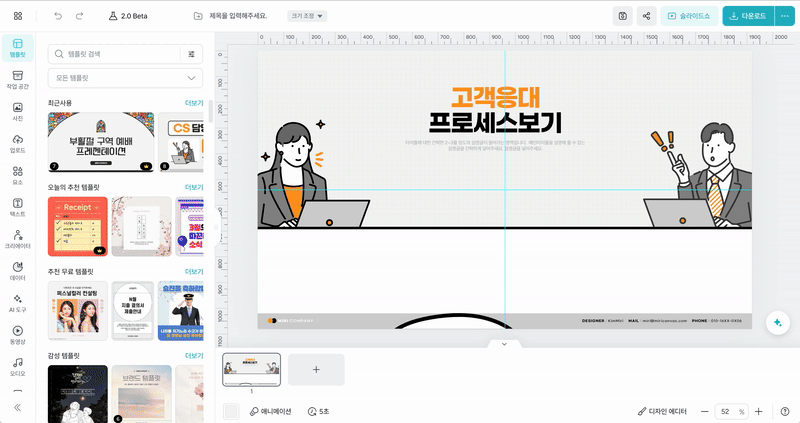Open the 요소 (elements) sidebar panel

pyautogui.click(x=17, y=174)
